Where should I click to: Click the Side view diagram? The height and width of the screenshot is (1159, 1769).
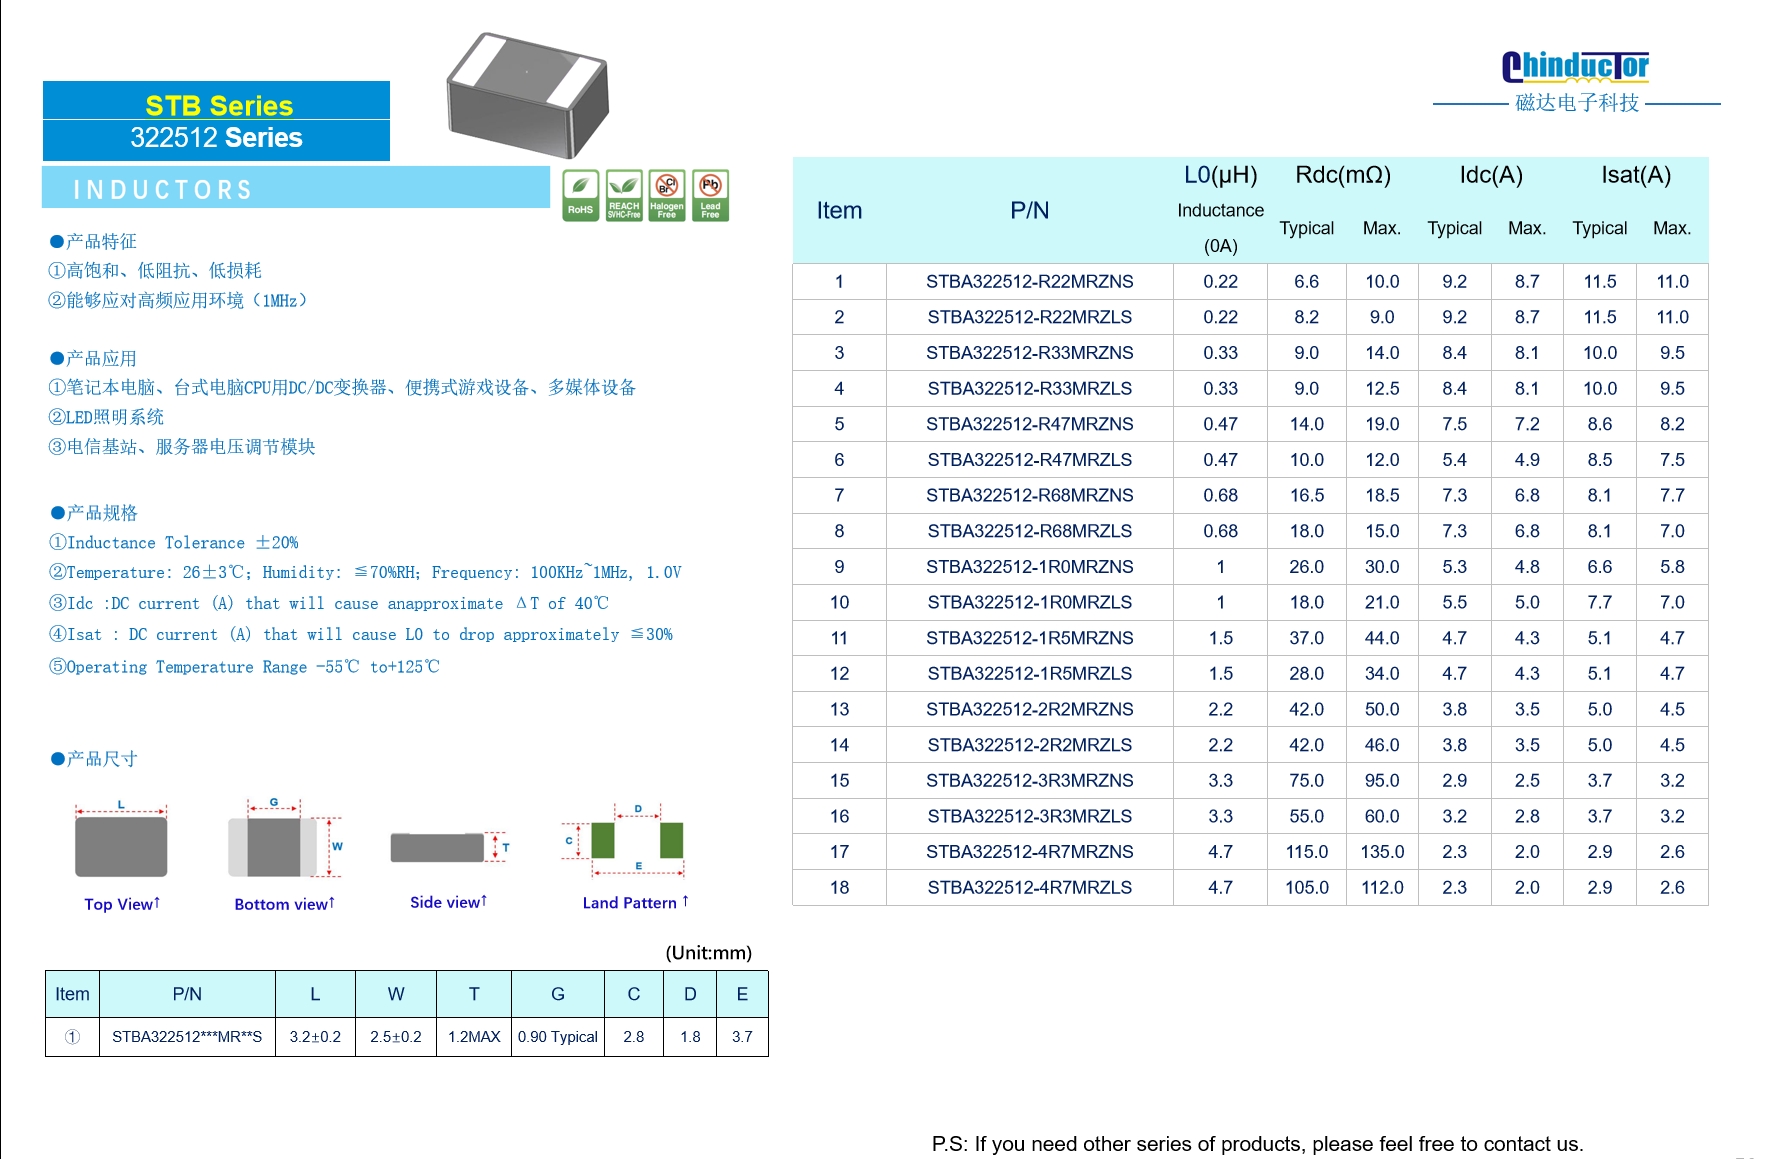click(x=449, y=847)
